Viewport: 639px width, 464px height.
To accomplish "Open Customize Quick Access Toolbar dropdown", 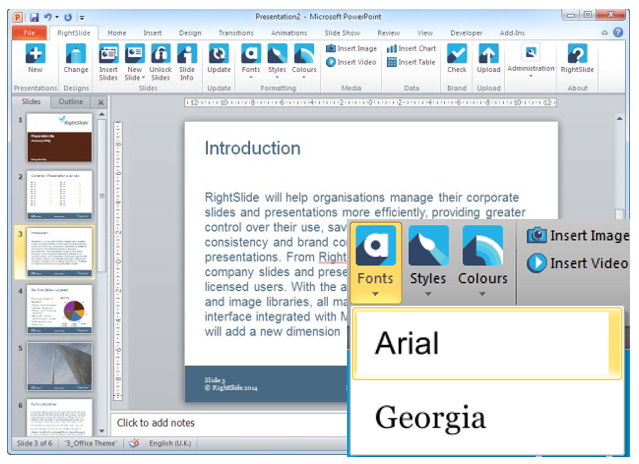I will (x=82, y=18).
